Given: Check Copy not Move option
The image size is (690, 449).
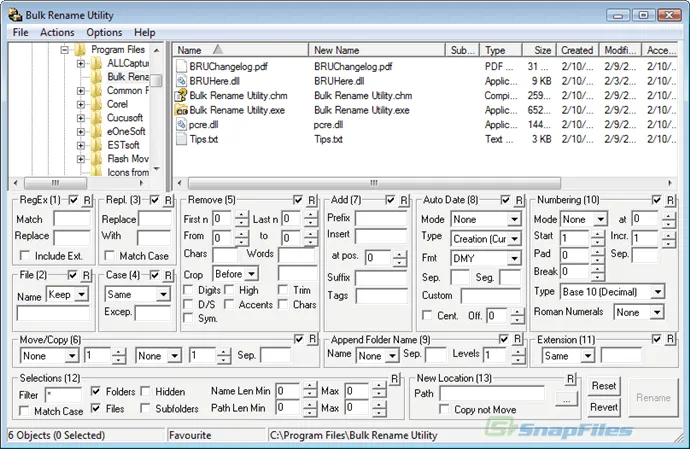Looking at the screenshot, I should point(444,409).
